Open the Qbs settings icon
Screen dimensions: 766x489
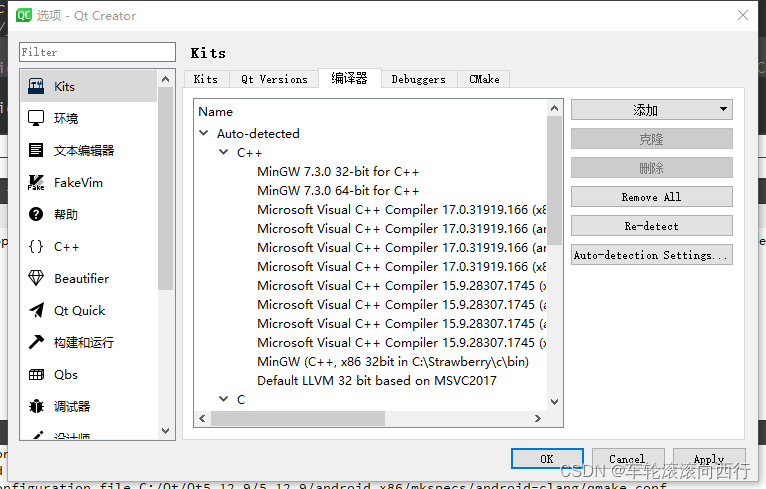pyautogui.click(x=36, y=374)
